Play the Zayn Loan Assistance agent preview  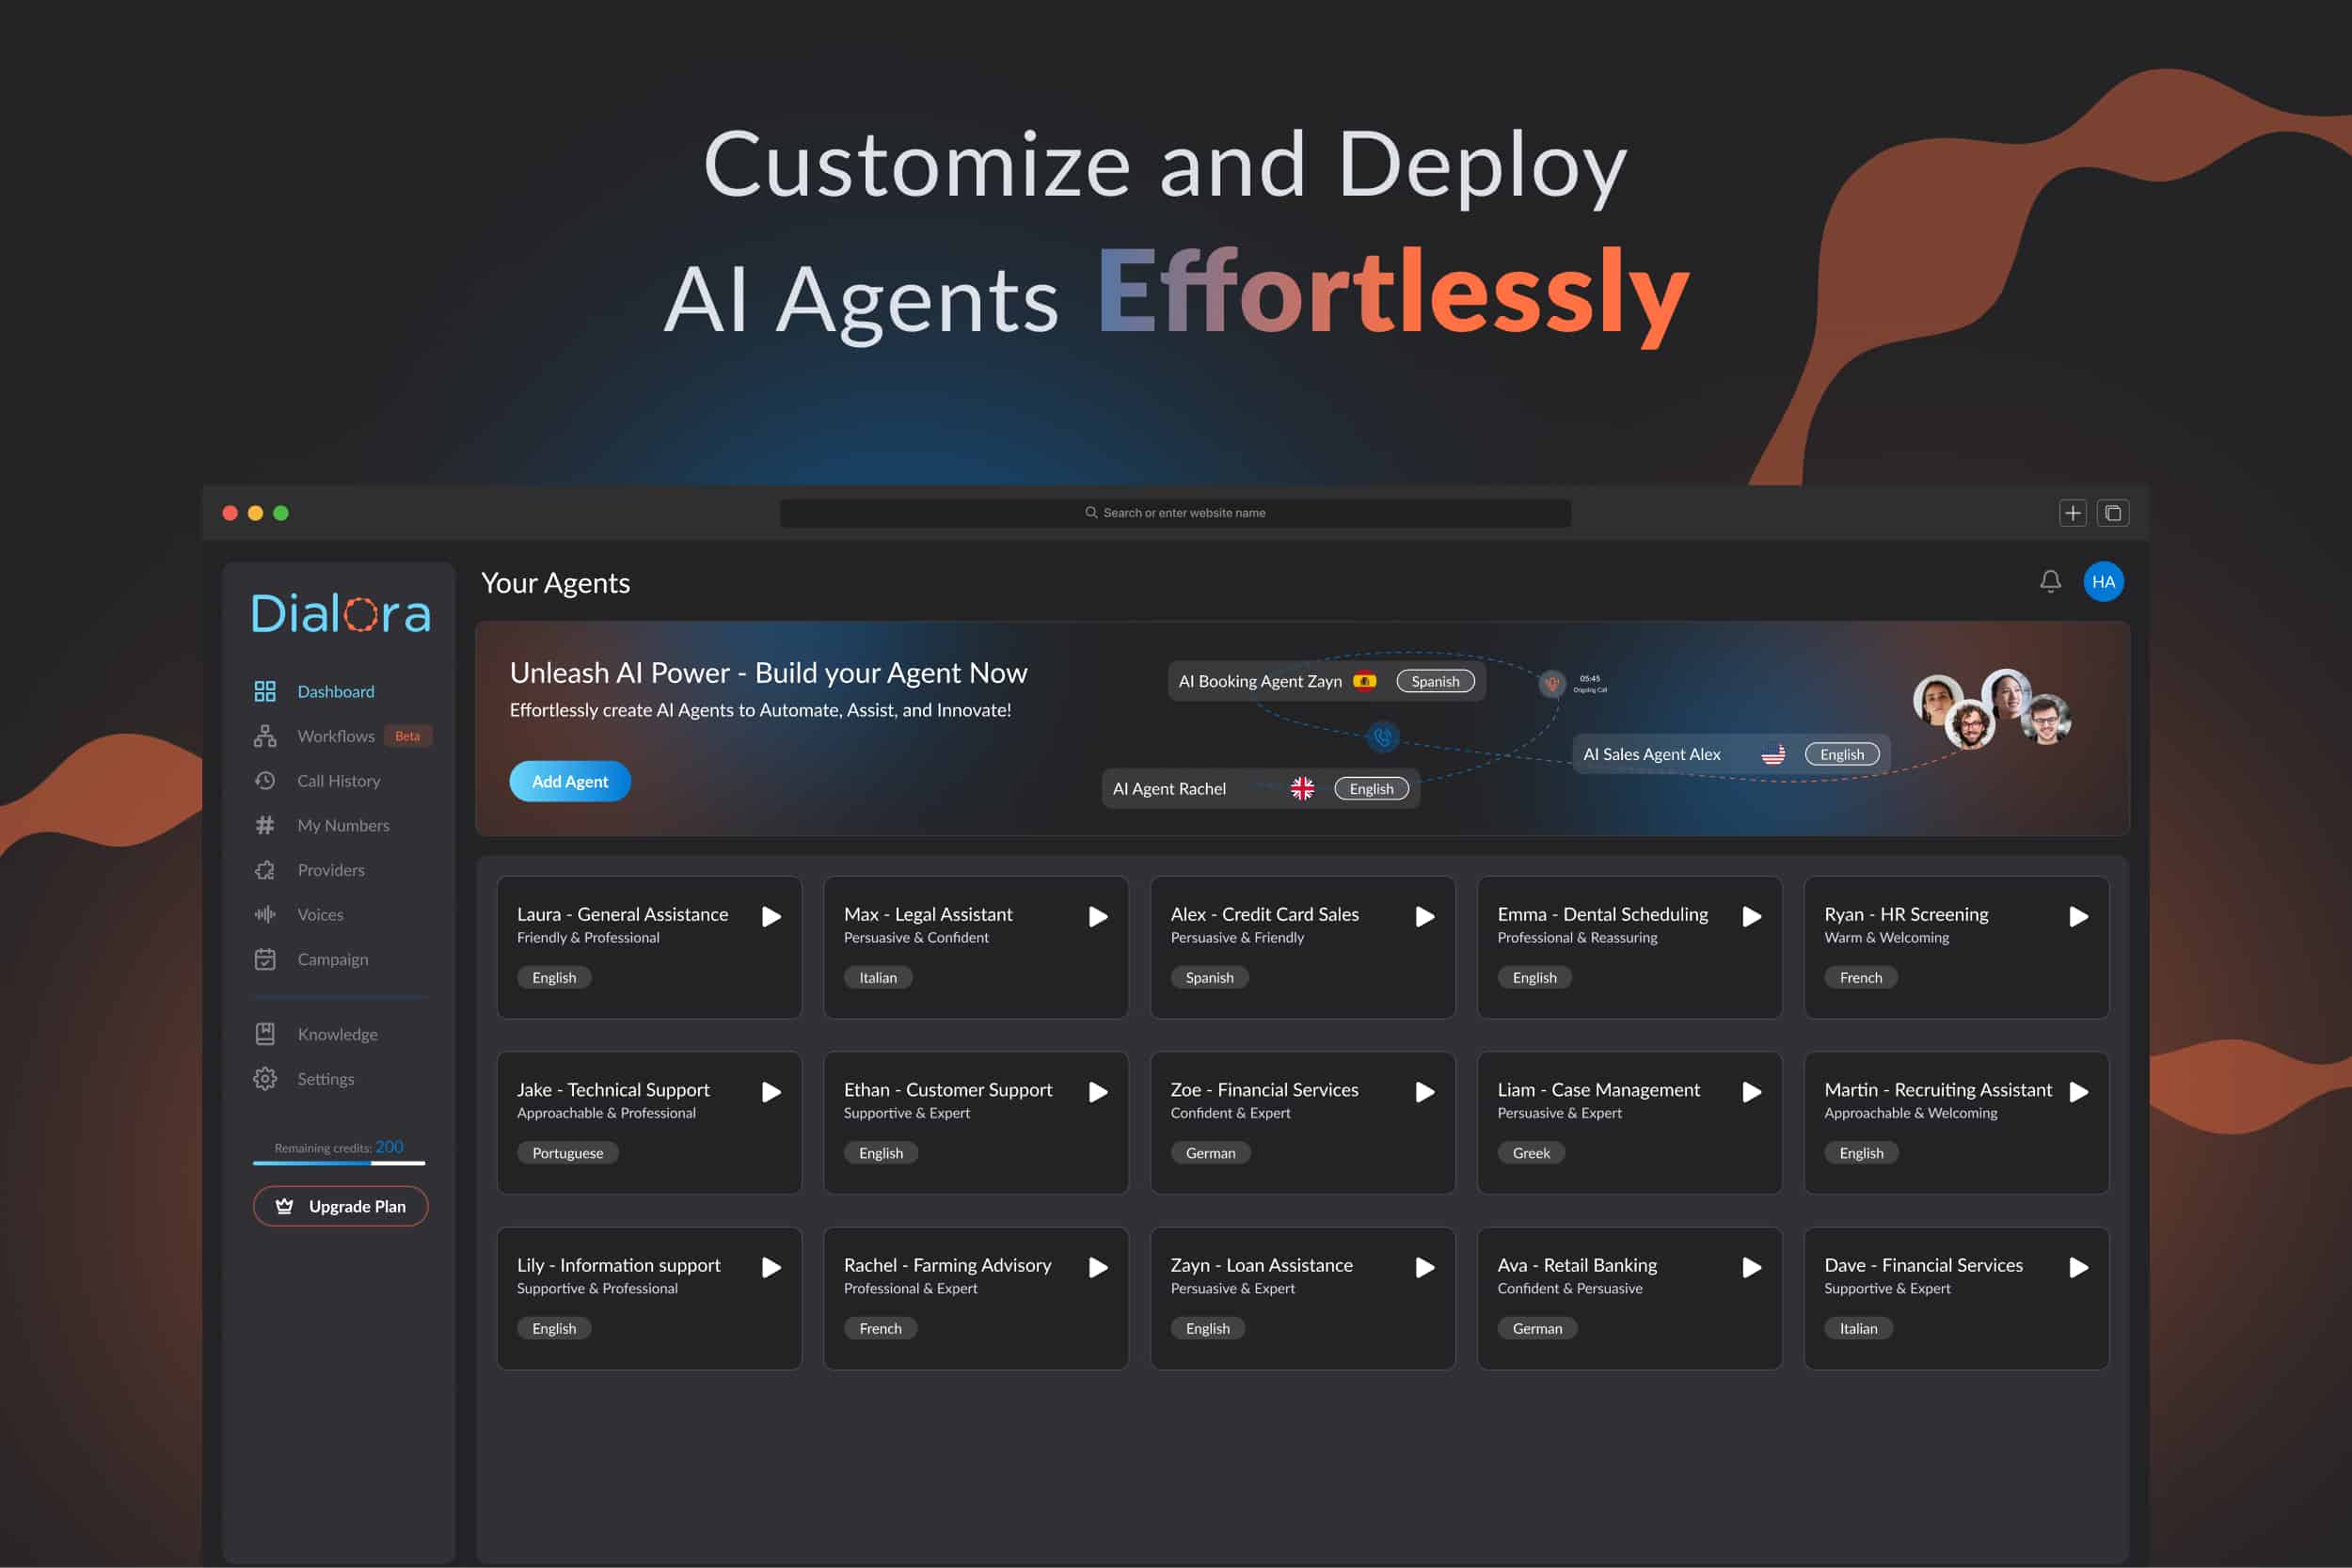coord(1424,1266)
